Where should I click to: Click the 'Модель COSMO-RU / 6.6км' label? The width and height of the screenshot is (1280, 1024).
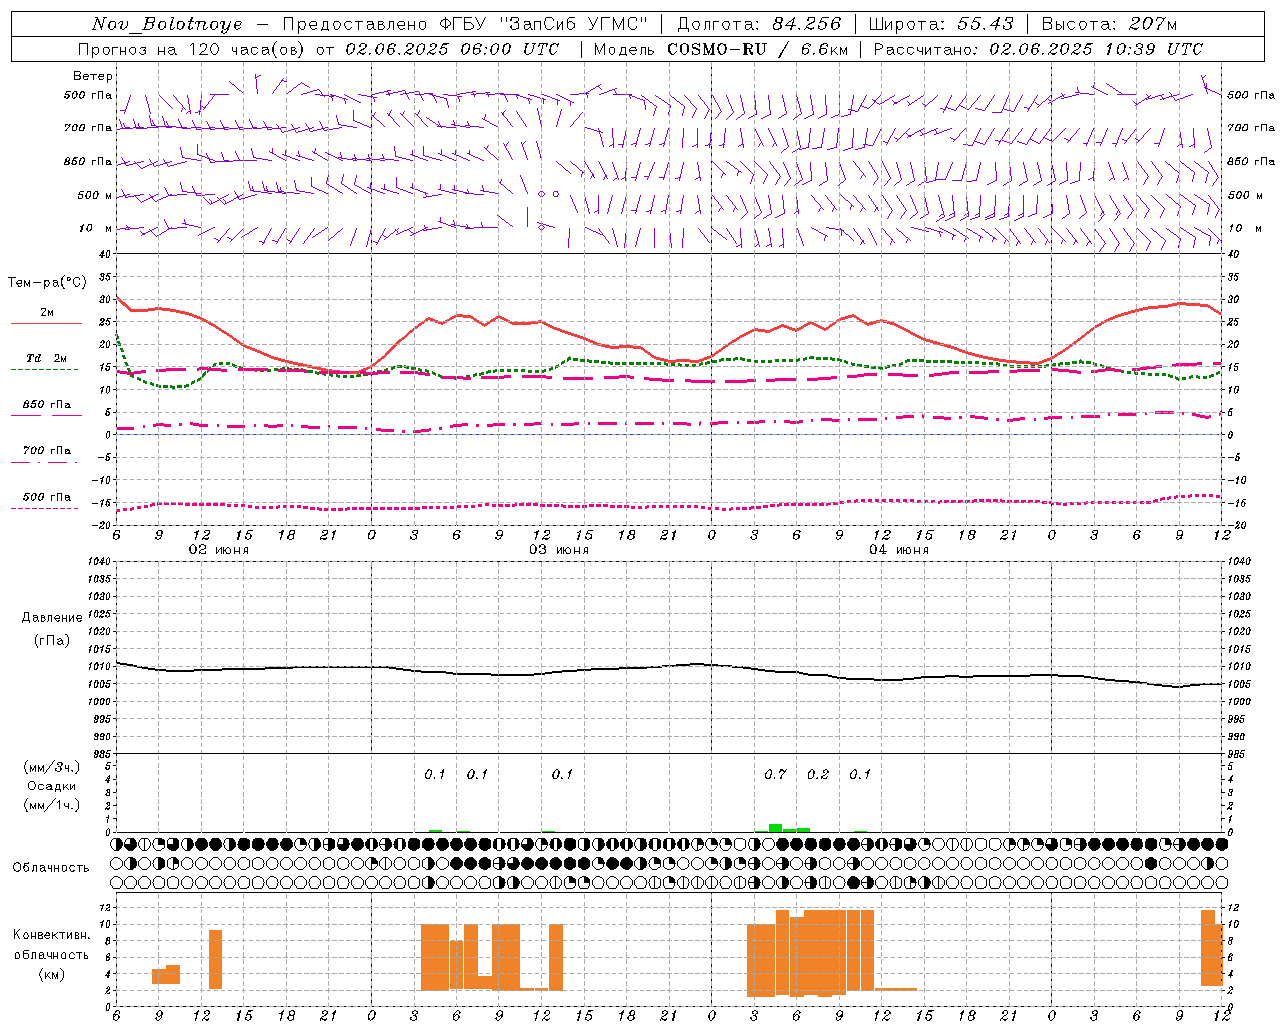point(721,49)
